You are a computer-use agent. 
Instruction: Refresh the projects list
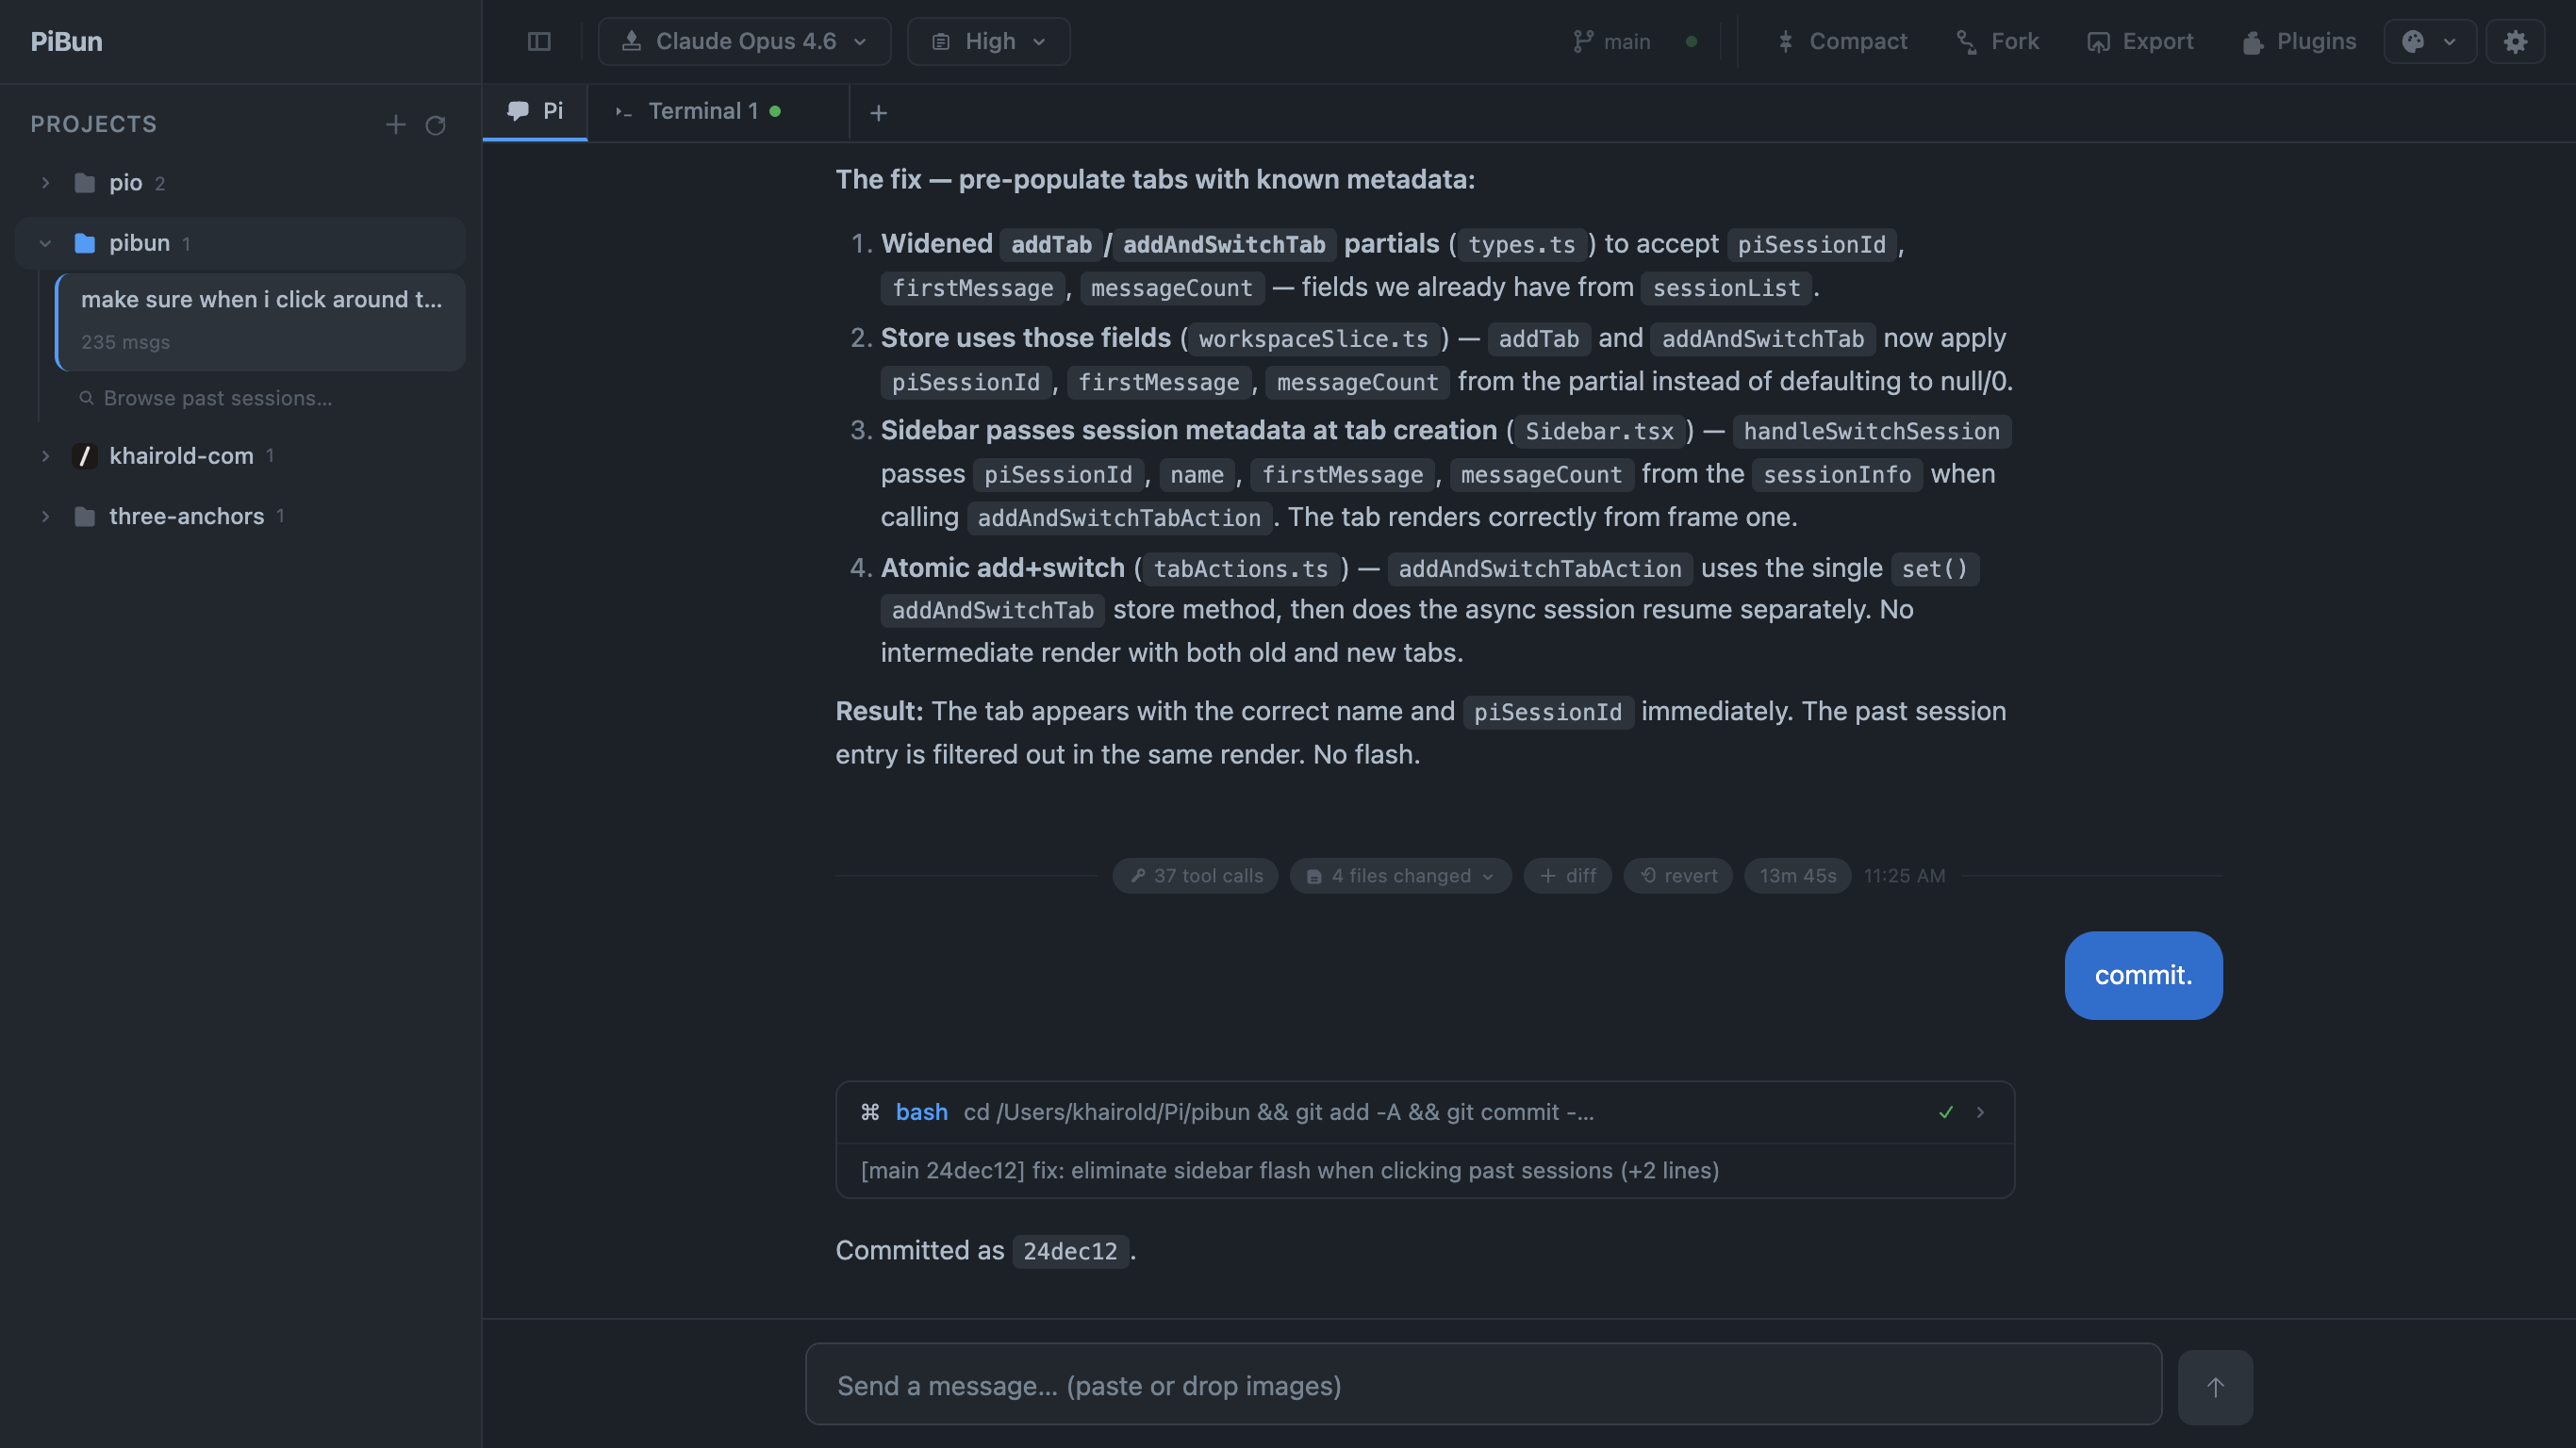click(x=435, y=124)
